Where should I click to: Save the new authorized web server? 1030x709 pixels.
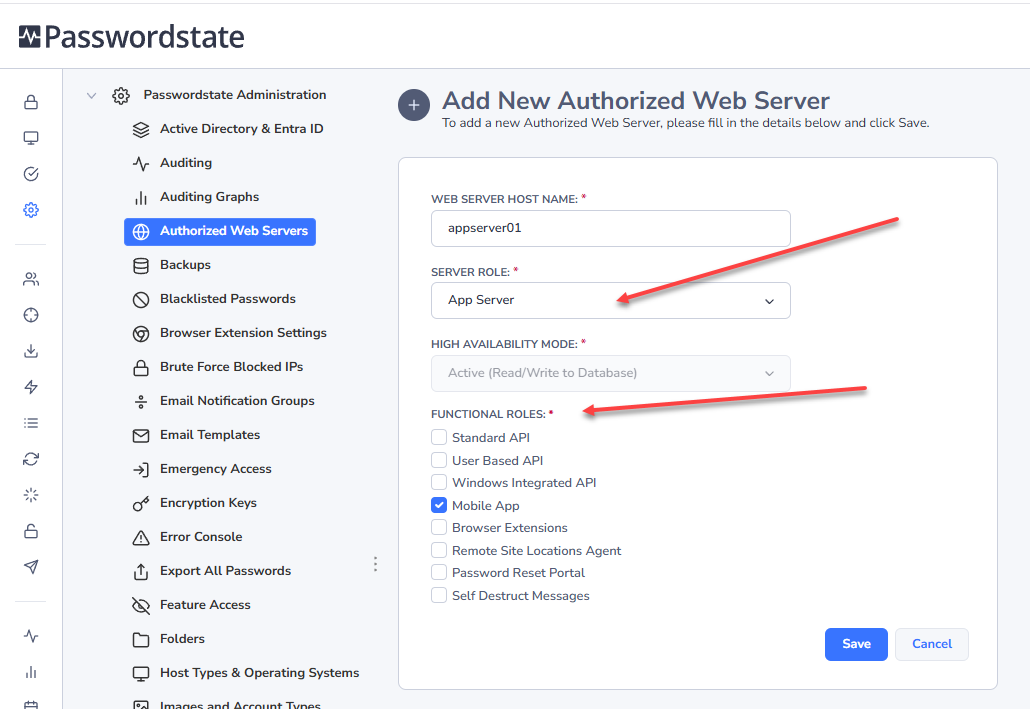856,644
